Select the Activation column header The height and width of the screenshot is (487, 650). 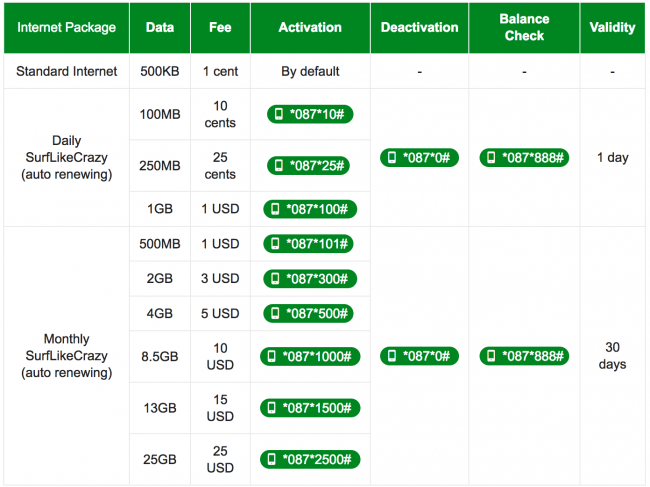click(x=310, y=28)
